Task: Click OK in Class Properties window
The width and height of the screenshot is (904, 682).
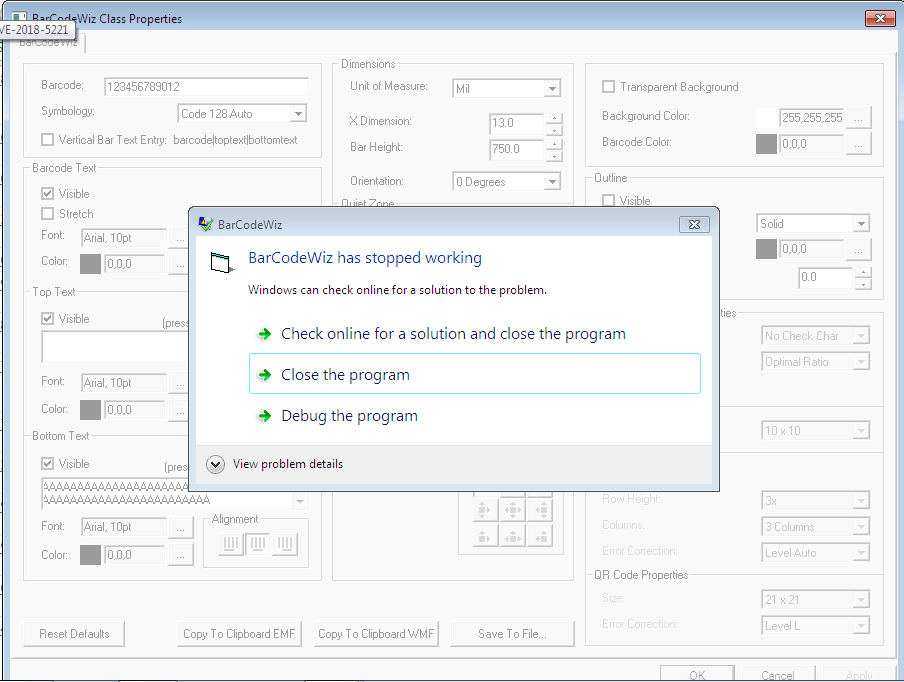Action: tap(697, 675)
